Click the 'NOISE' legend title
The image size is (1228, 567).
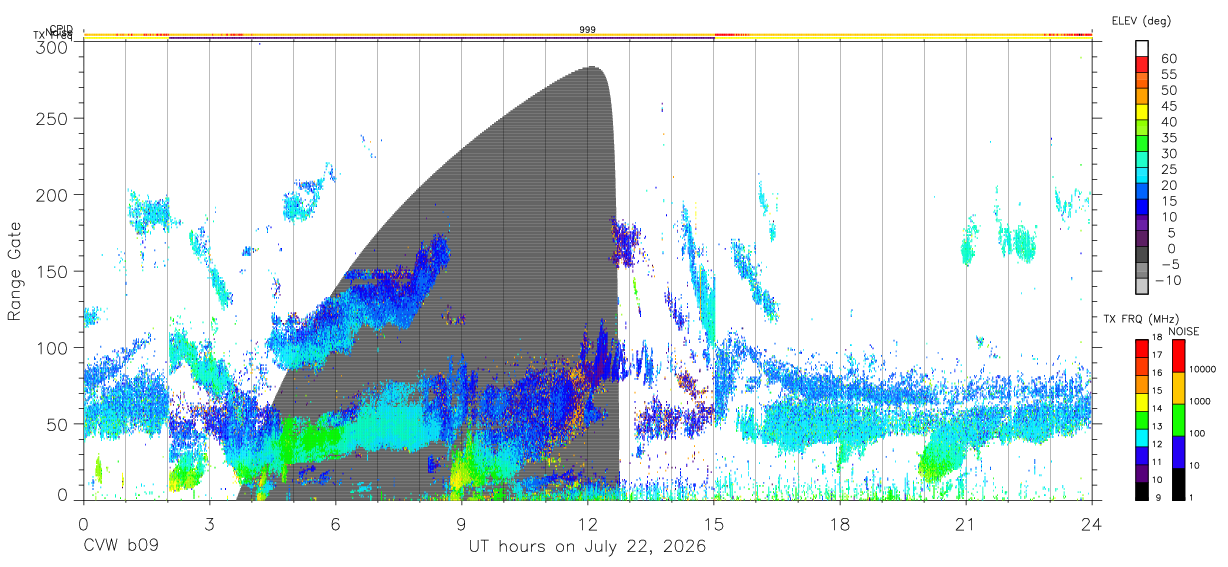point(1183,331)
